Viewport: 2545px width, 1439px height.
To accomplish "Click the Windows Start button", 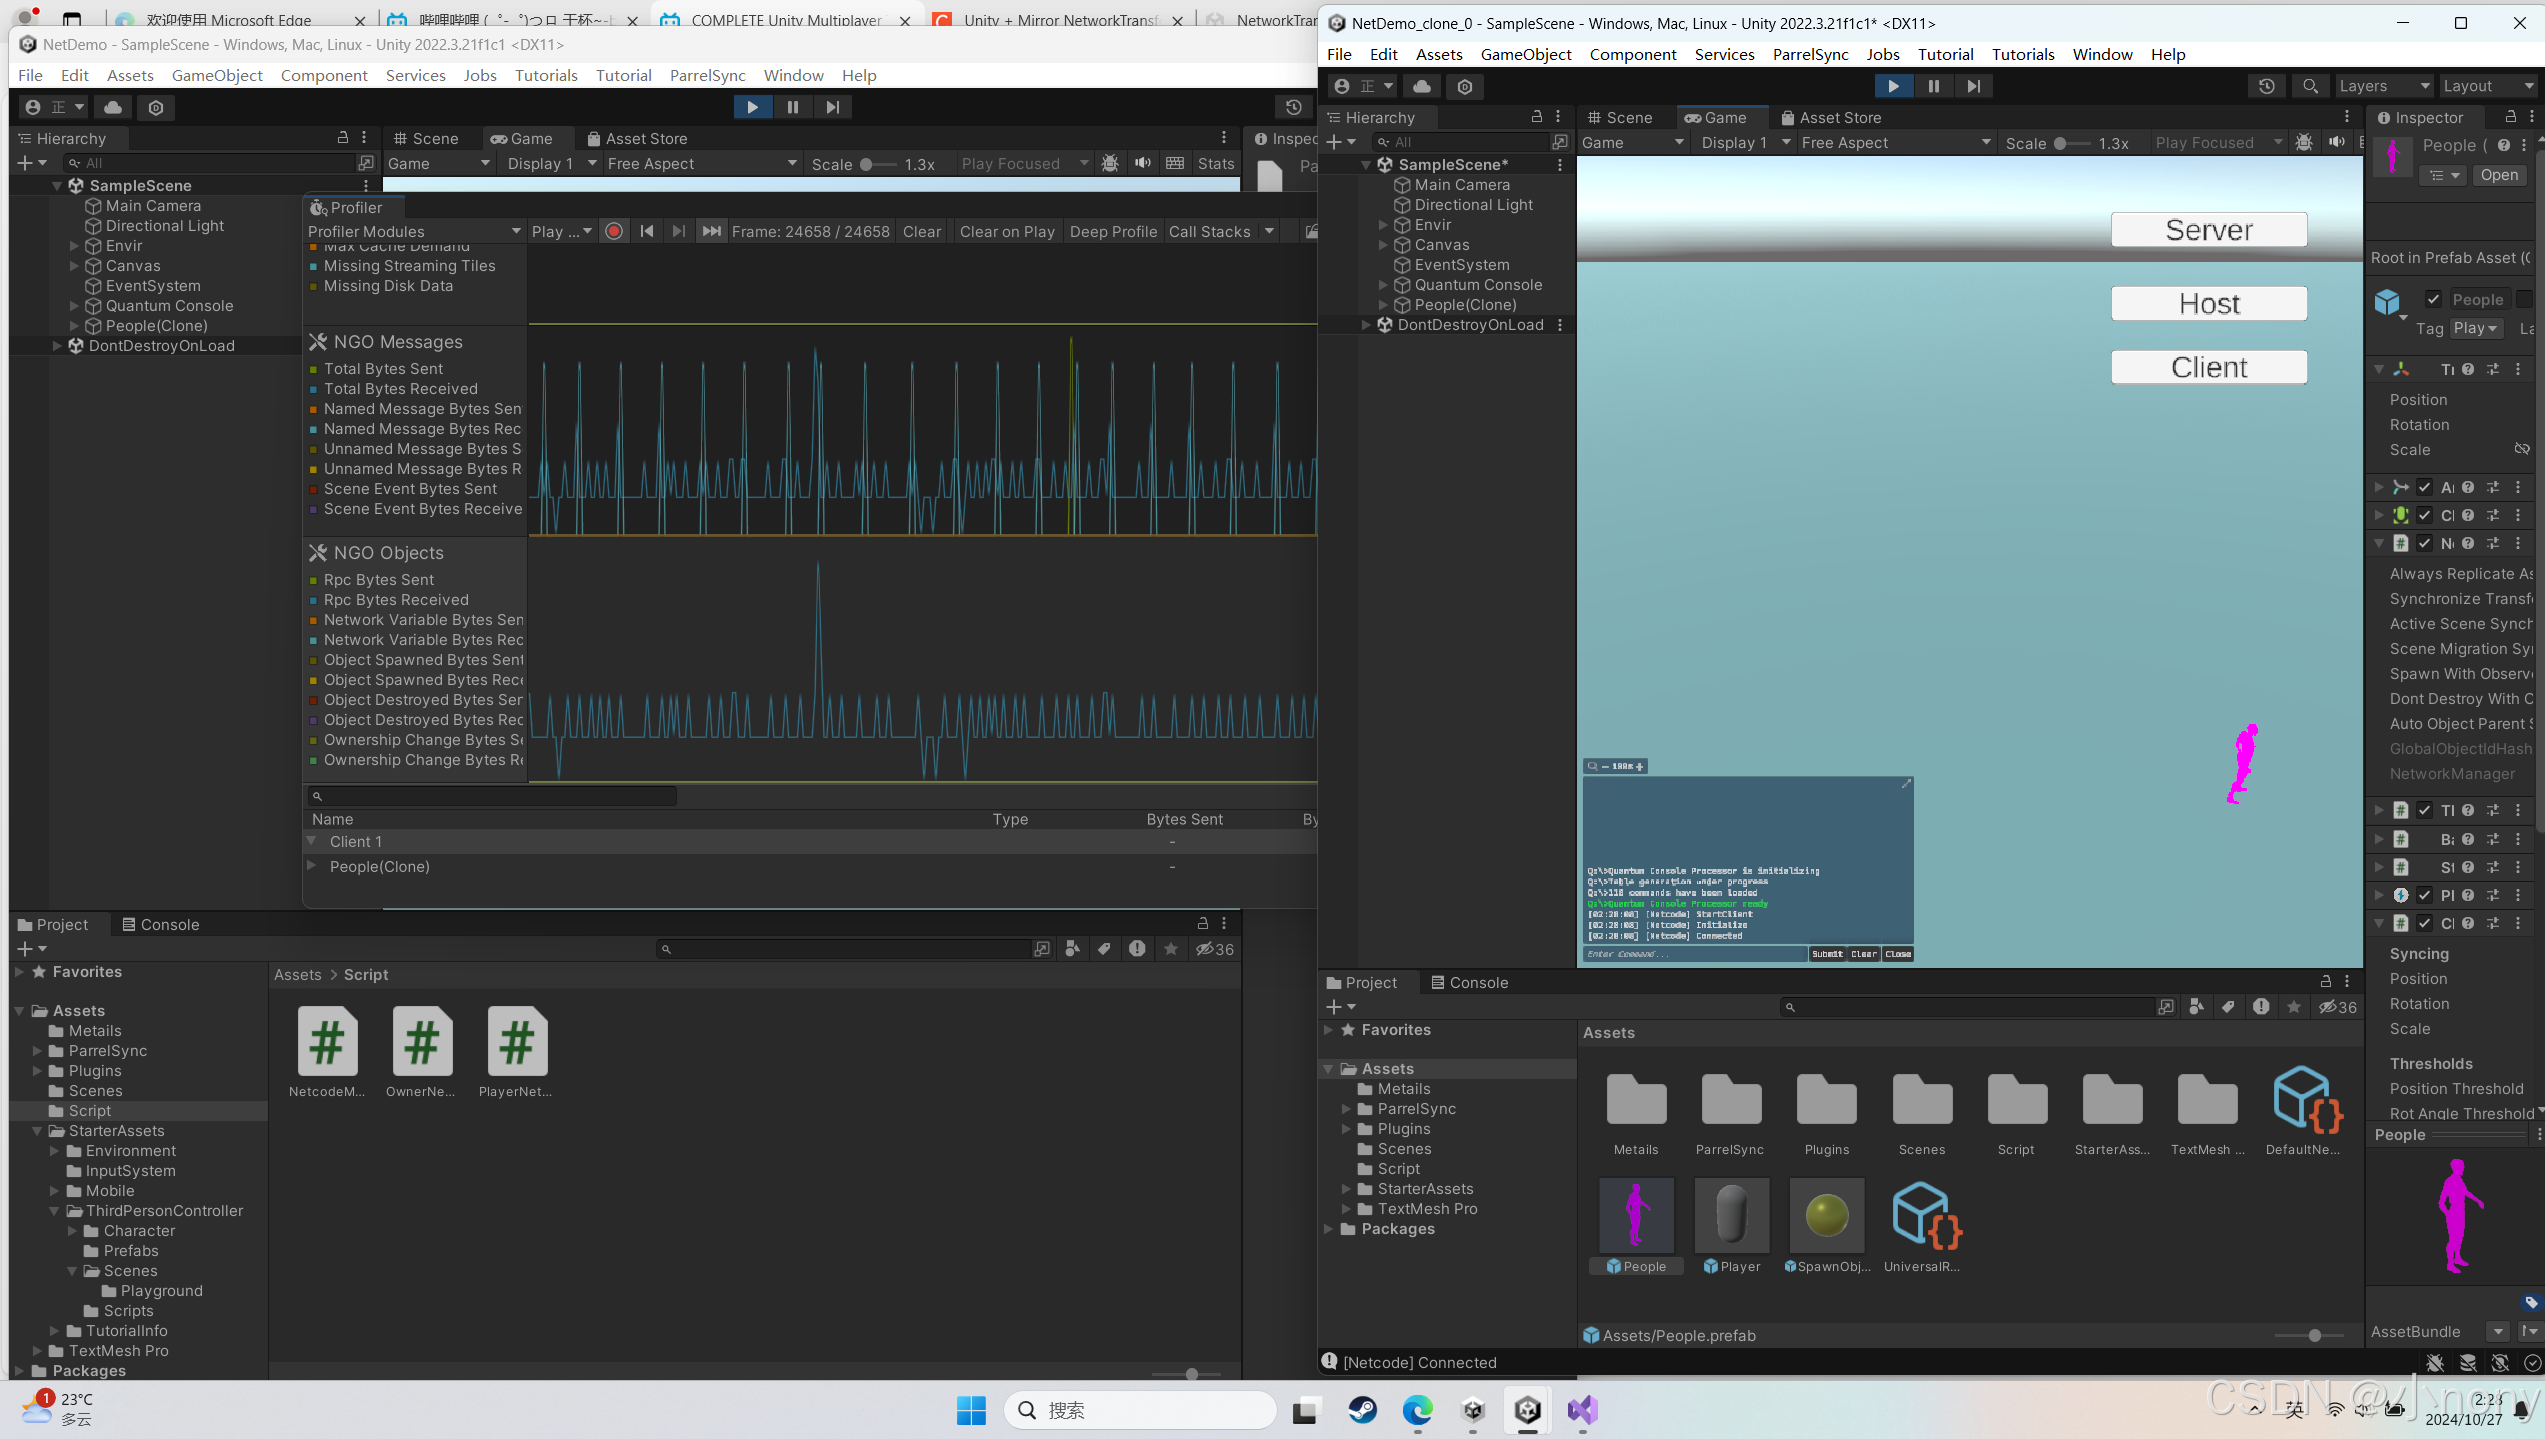I will coord(971,1410).
